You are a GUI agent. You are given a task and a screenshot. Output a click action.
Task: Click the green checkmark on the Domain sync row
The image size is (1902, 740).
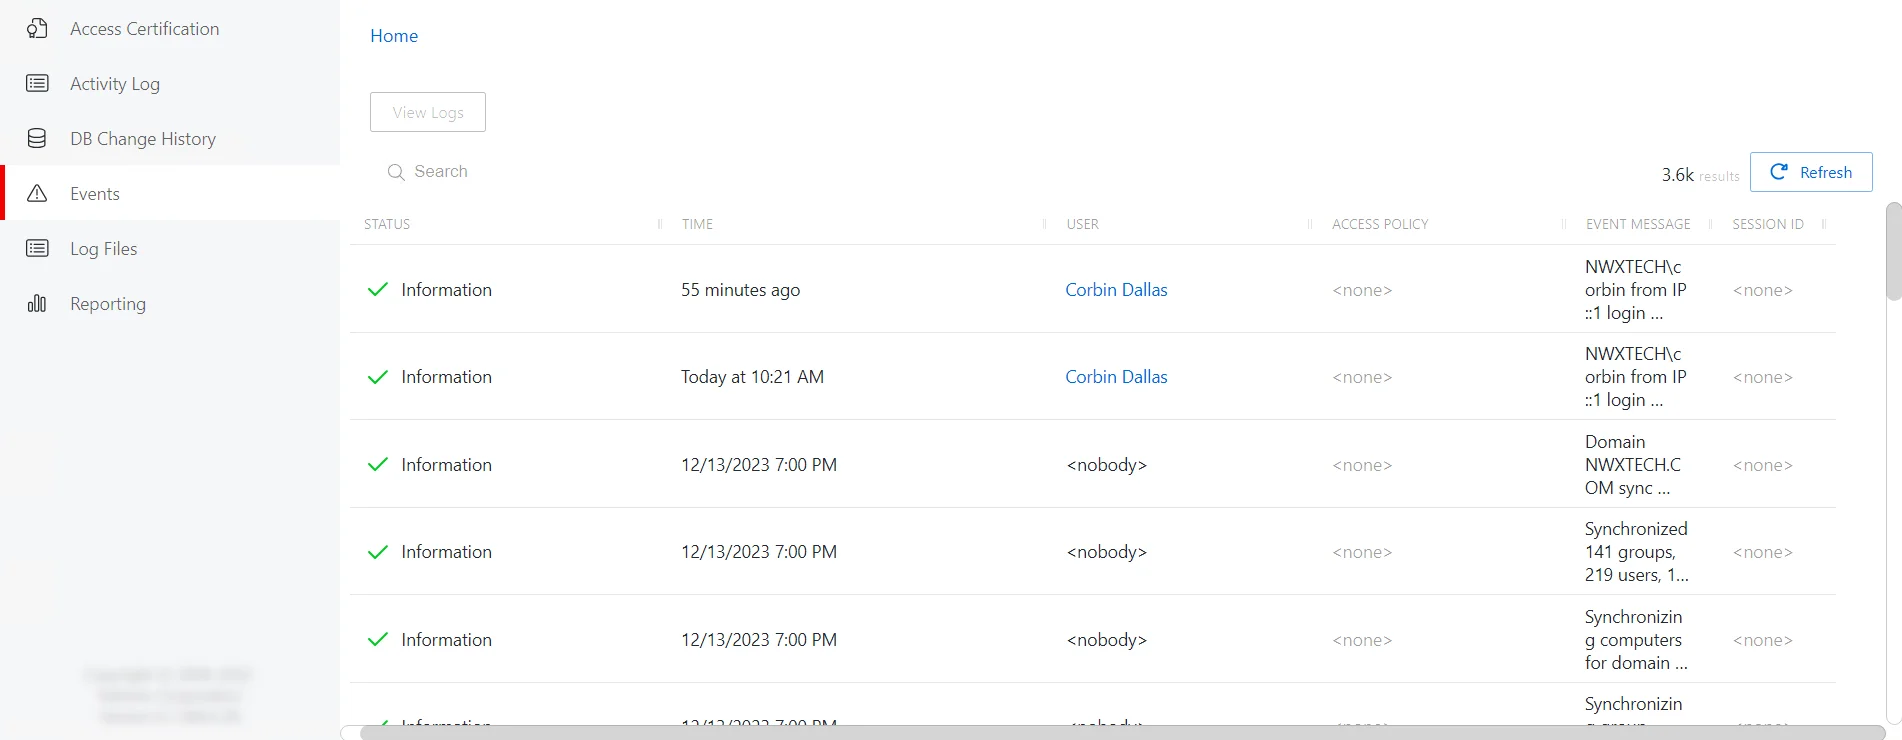(x=378, y=465)
